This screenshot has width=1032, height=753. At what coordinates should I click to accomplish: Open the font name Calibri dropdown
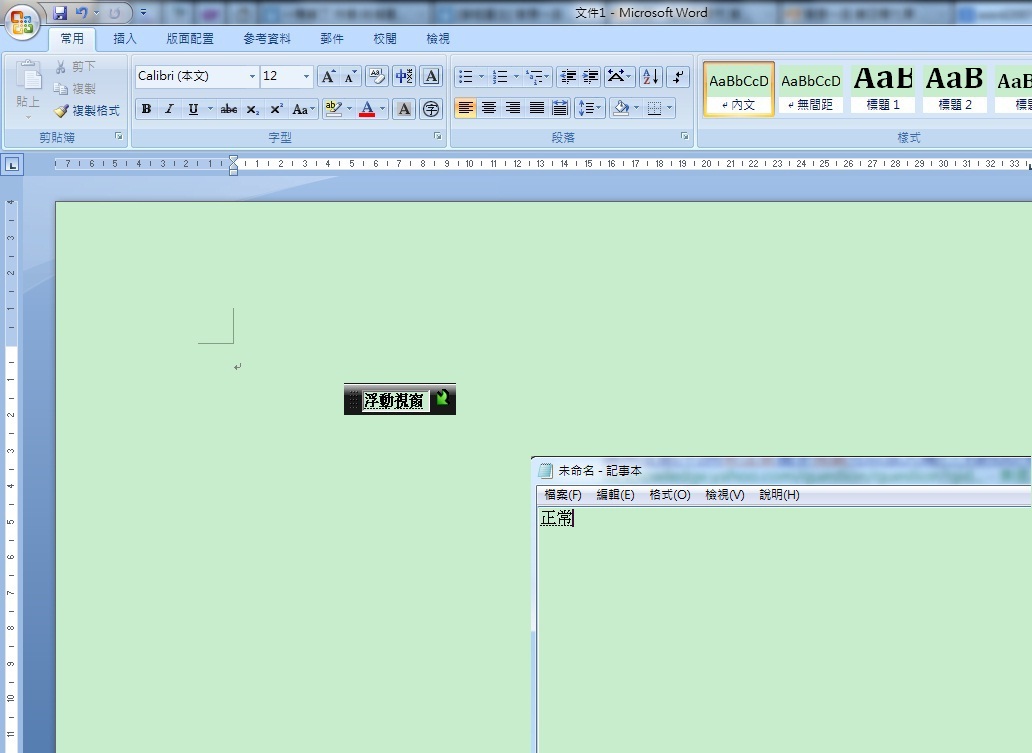tap(252, 77)
